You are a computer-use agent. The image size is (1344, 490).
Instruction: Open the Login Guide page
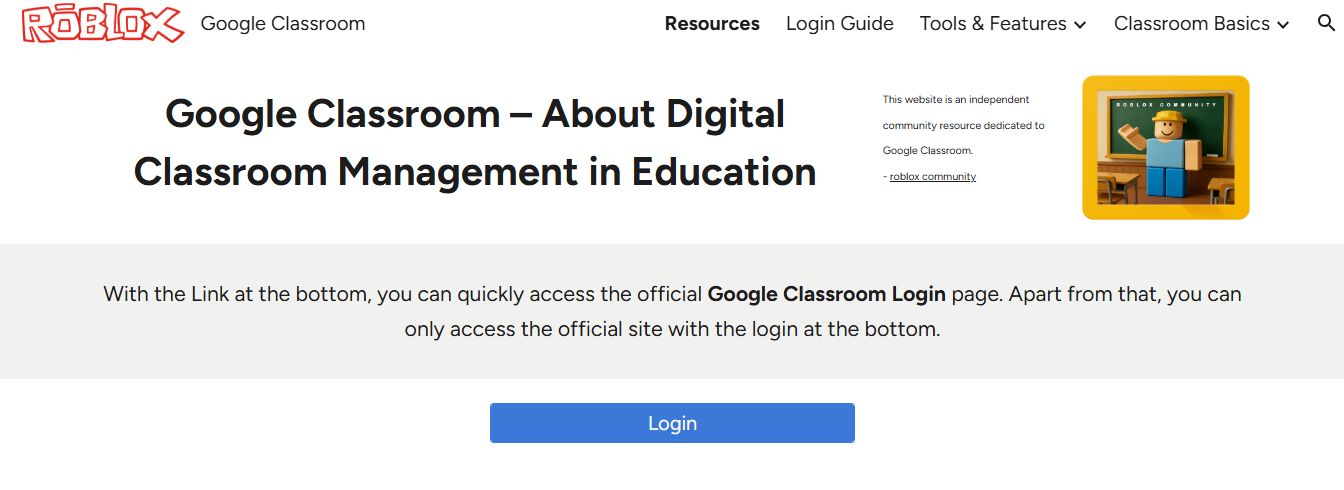tap(840, 23)
